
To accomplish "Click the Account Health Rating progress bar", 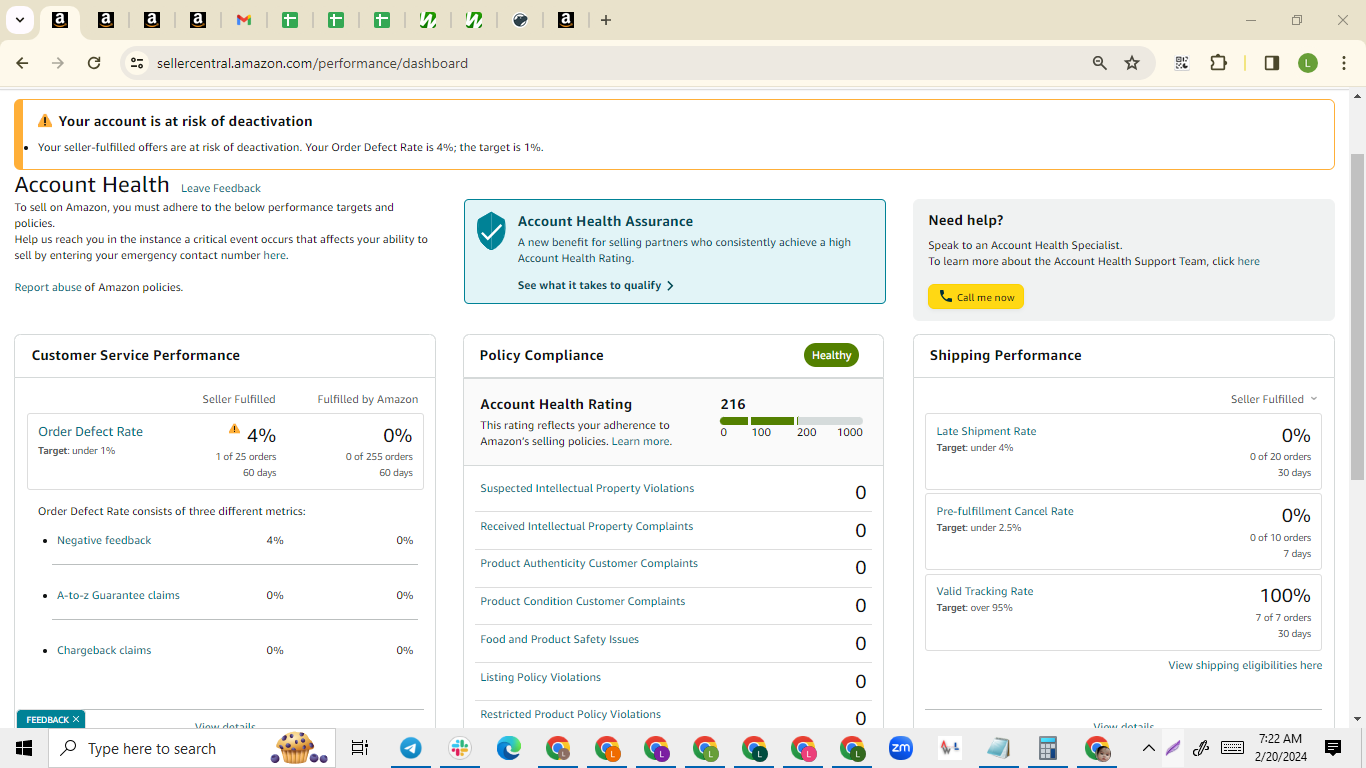I will [791, 421].
